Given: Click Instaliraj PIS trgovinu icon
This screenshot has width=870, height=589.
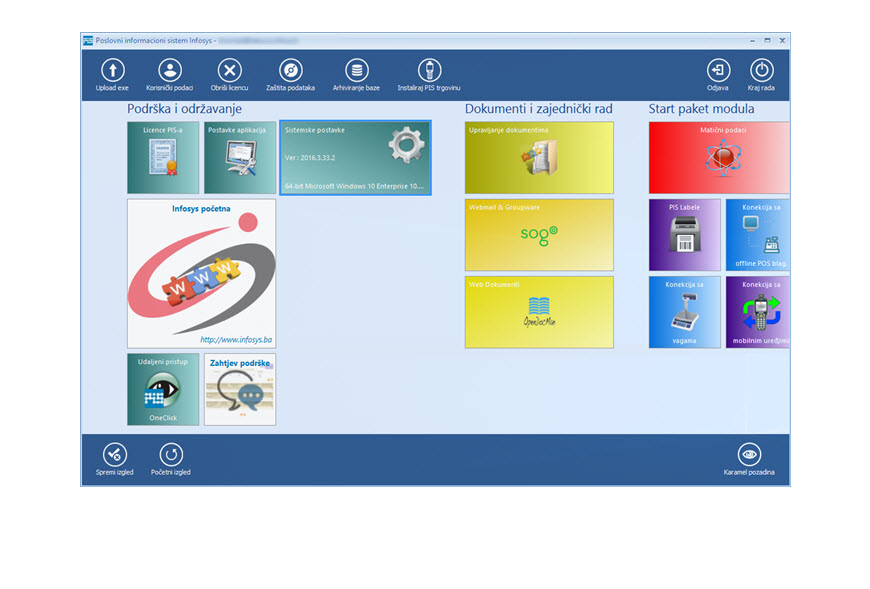Looking at the screenshot, I should [429, 70].
